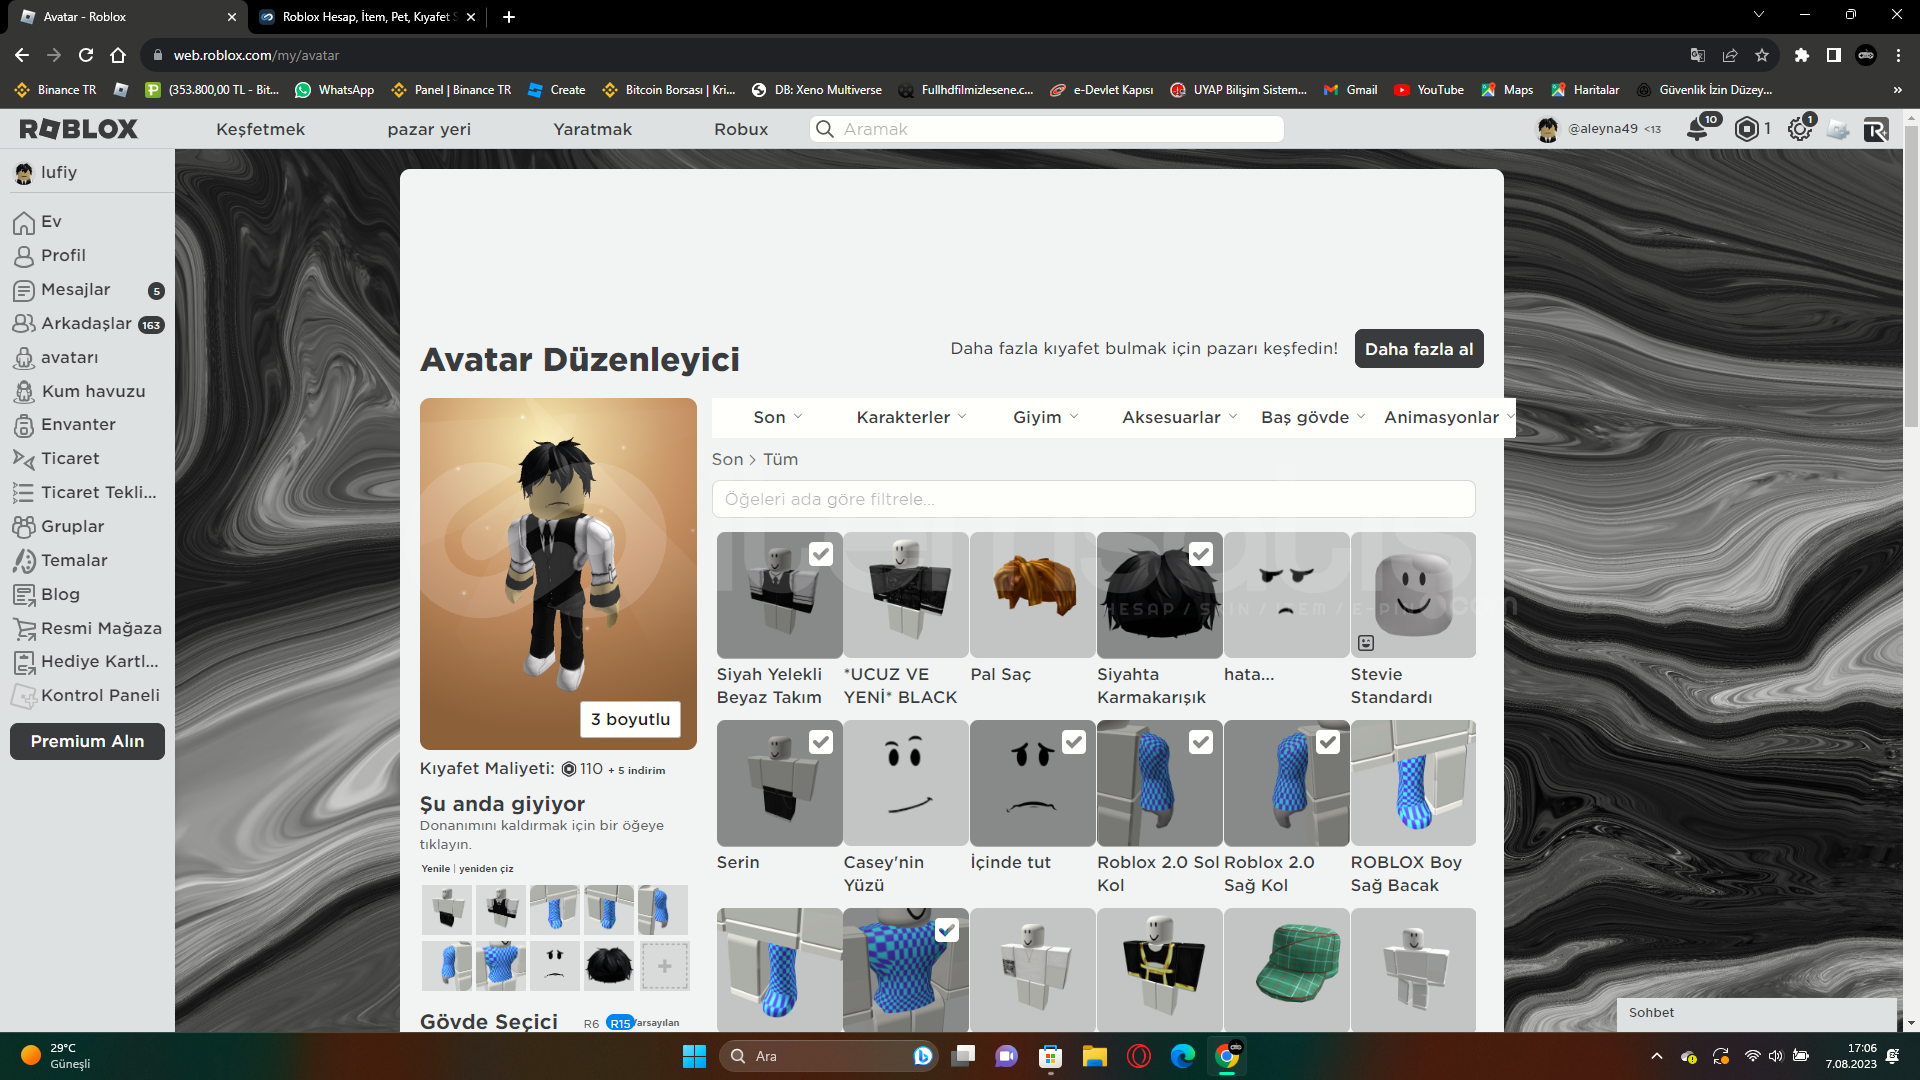Click the Yenile link

[x=435, y=868]
